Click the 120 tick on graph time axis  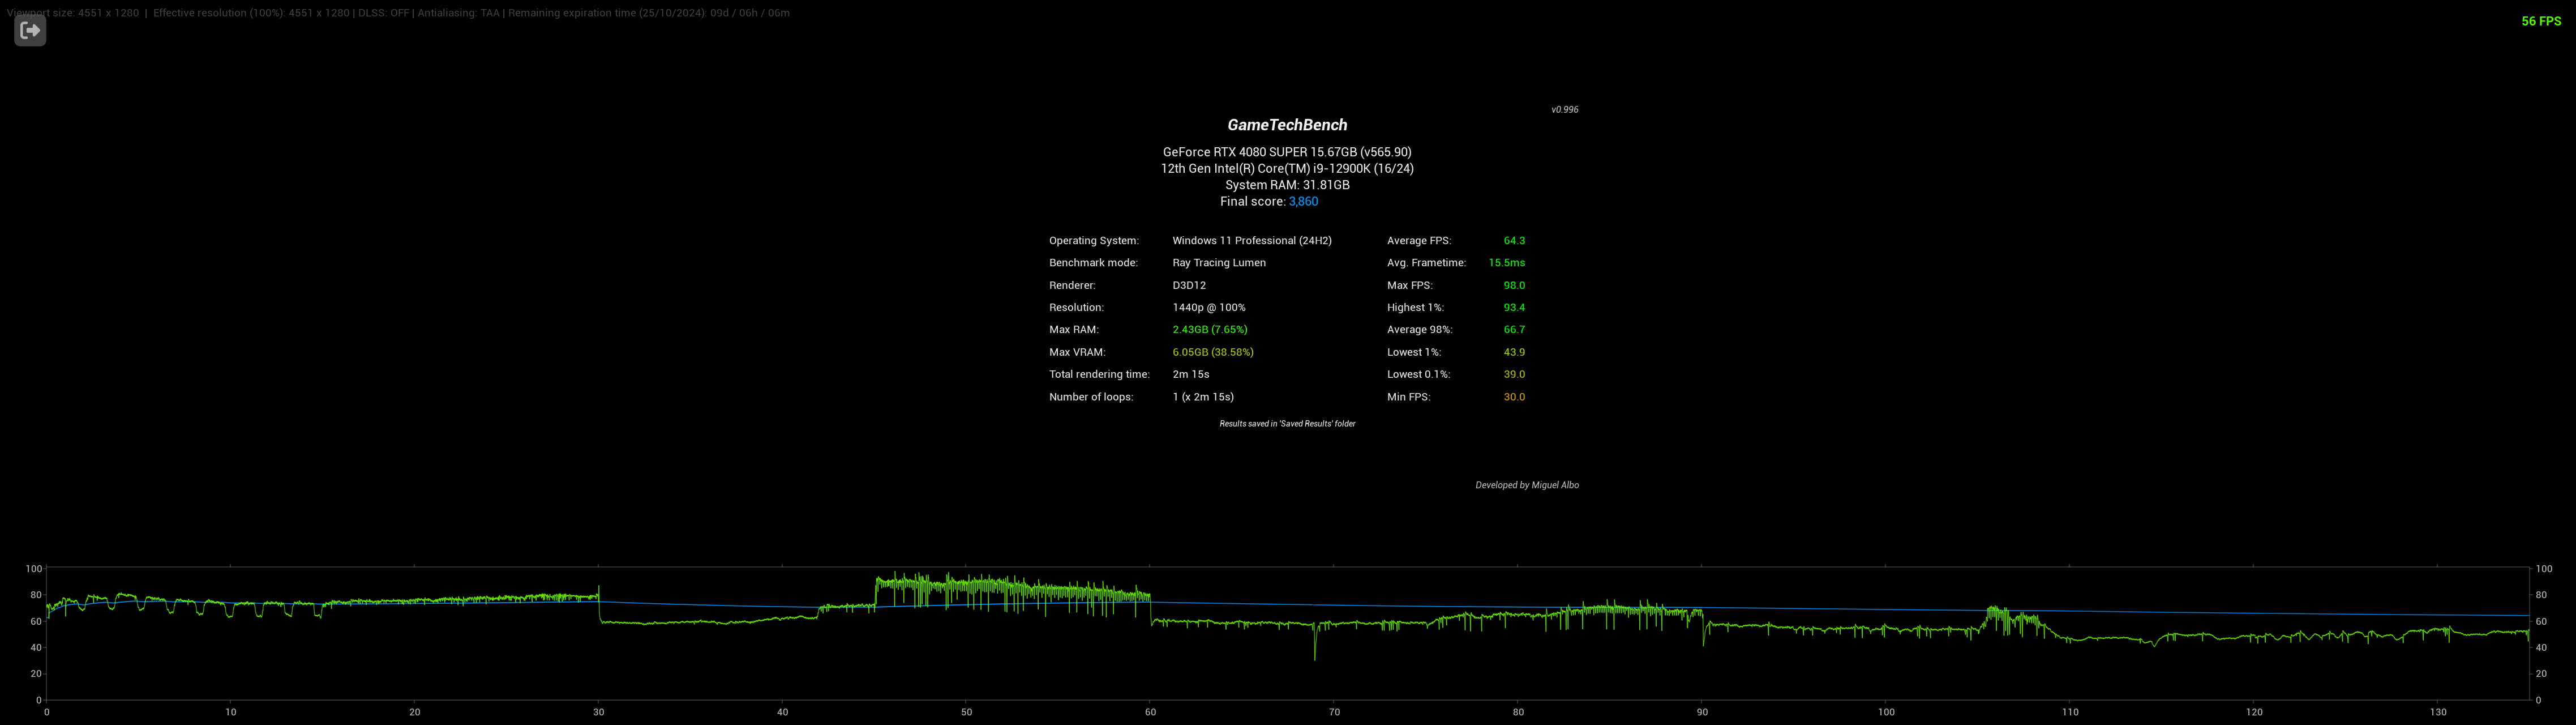point(2254,713)
